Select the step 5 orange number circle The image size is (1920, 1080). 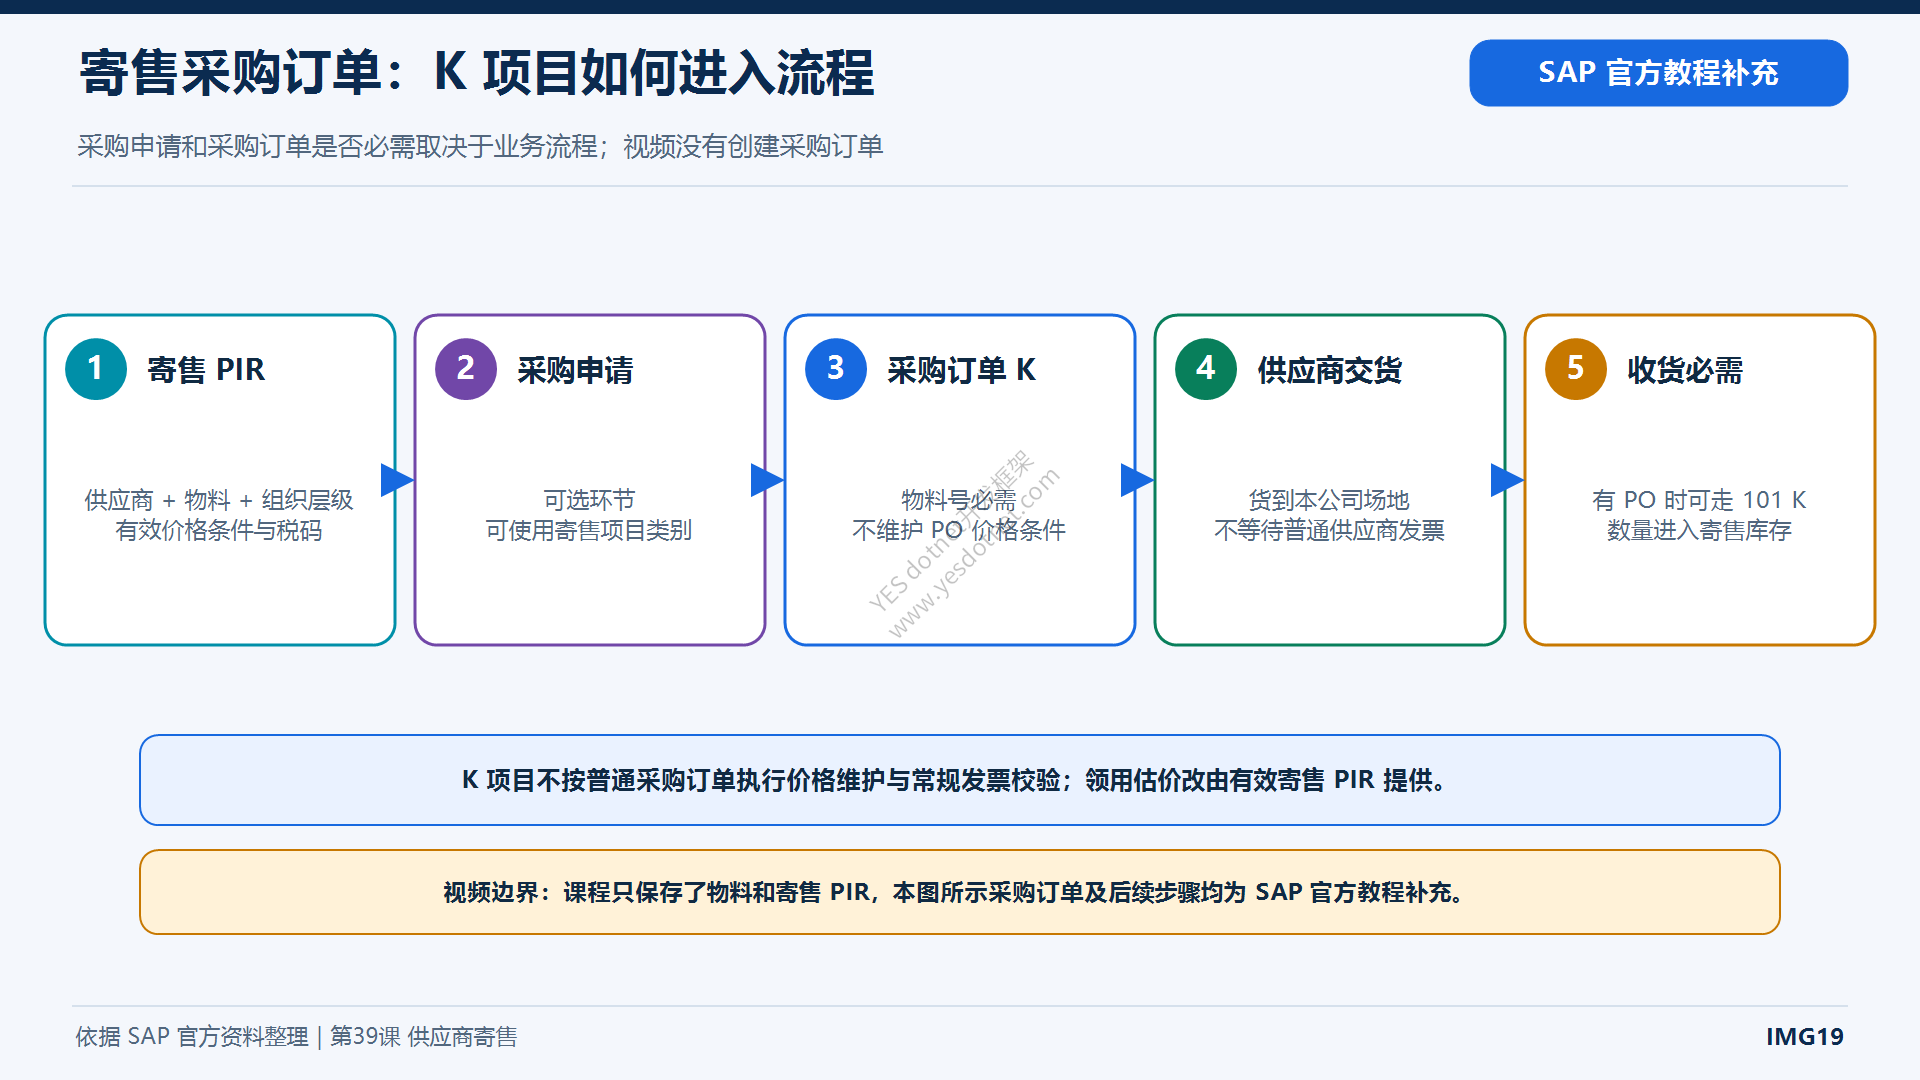pyautogui.click(x=1576, y=369)
